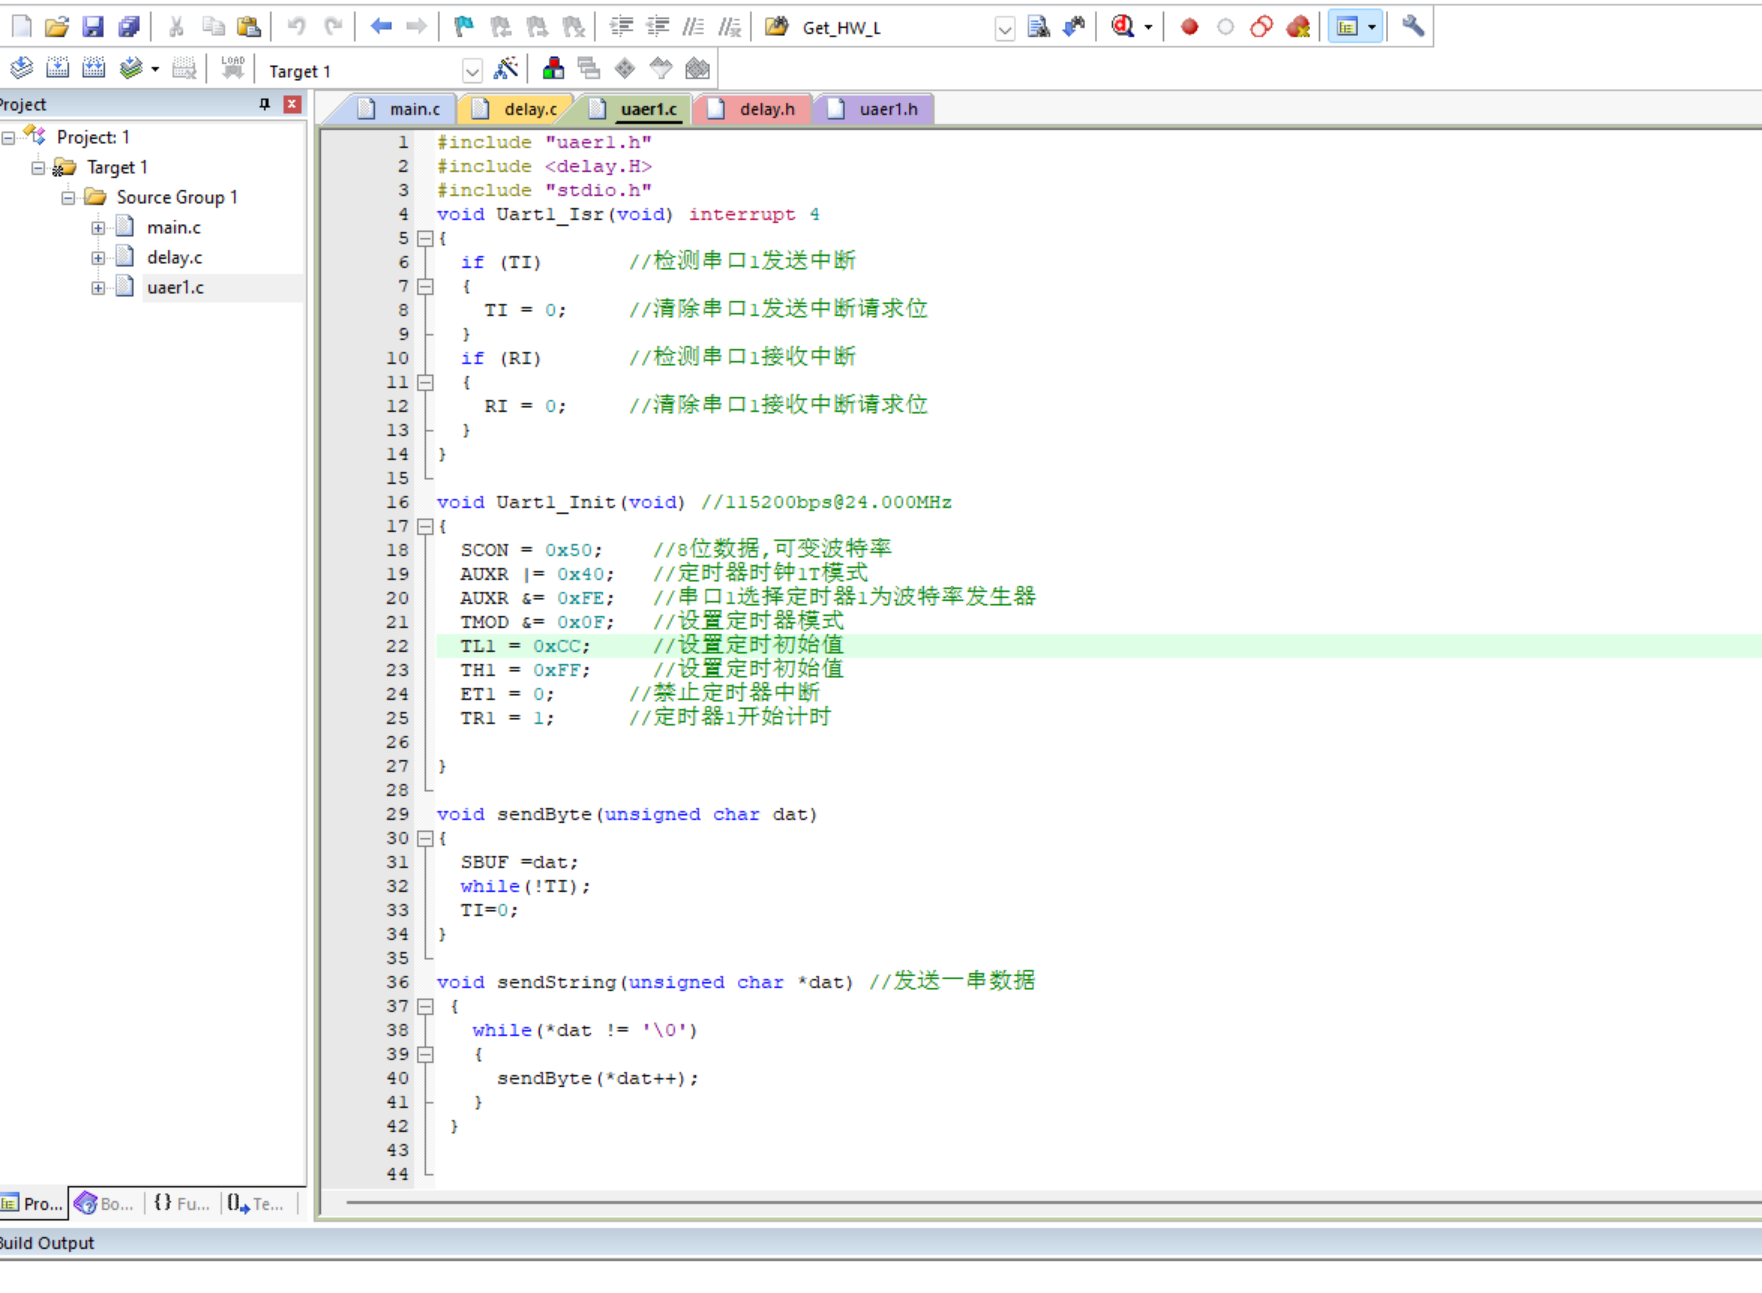
Task: Open Templates panel tab
Action: click(x=256, y=1203)
